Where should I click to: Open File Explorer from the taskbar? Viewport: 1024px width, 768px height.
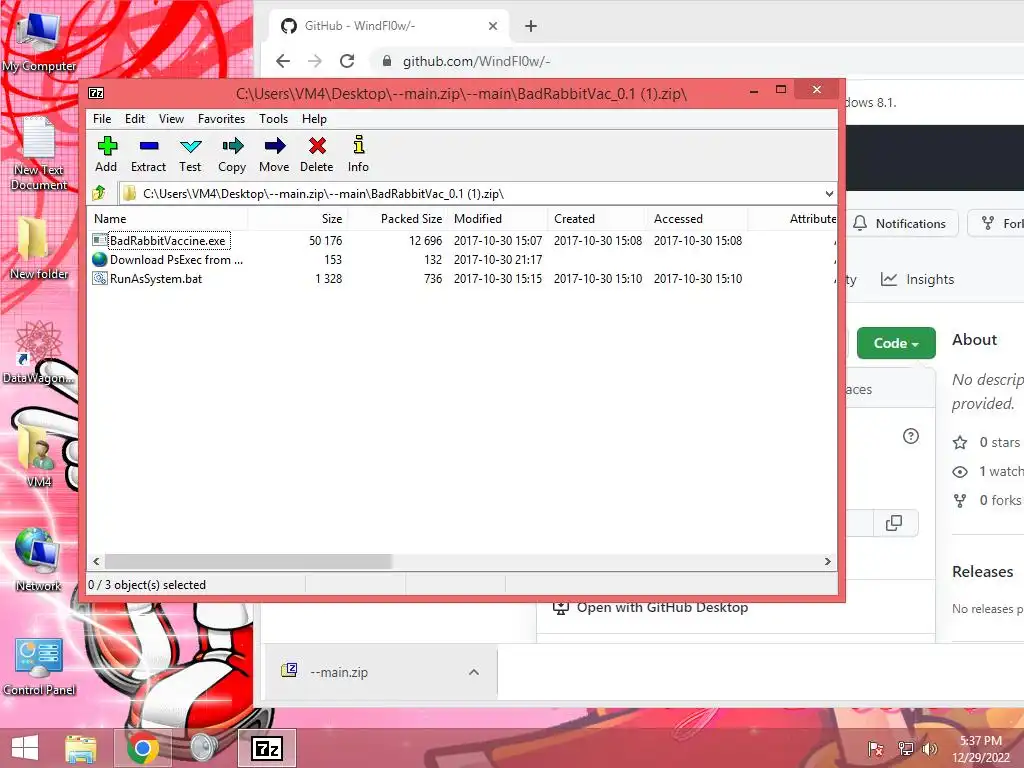coord(81,748)
